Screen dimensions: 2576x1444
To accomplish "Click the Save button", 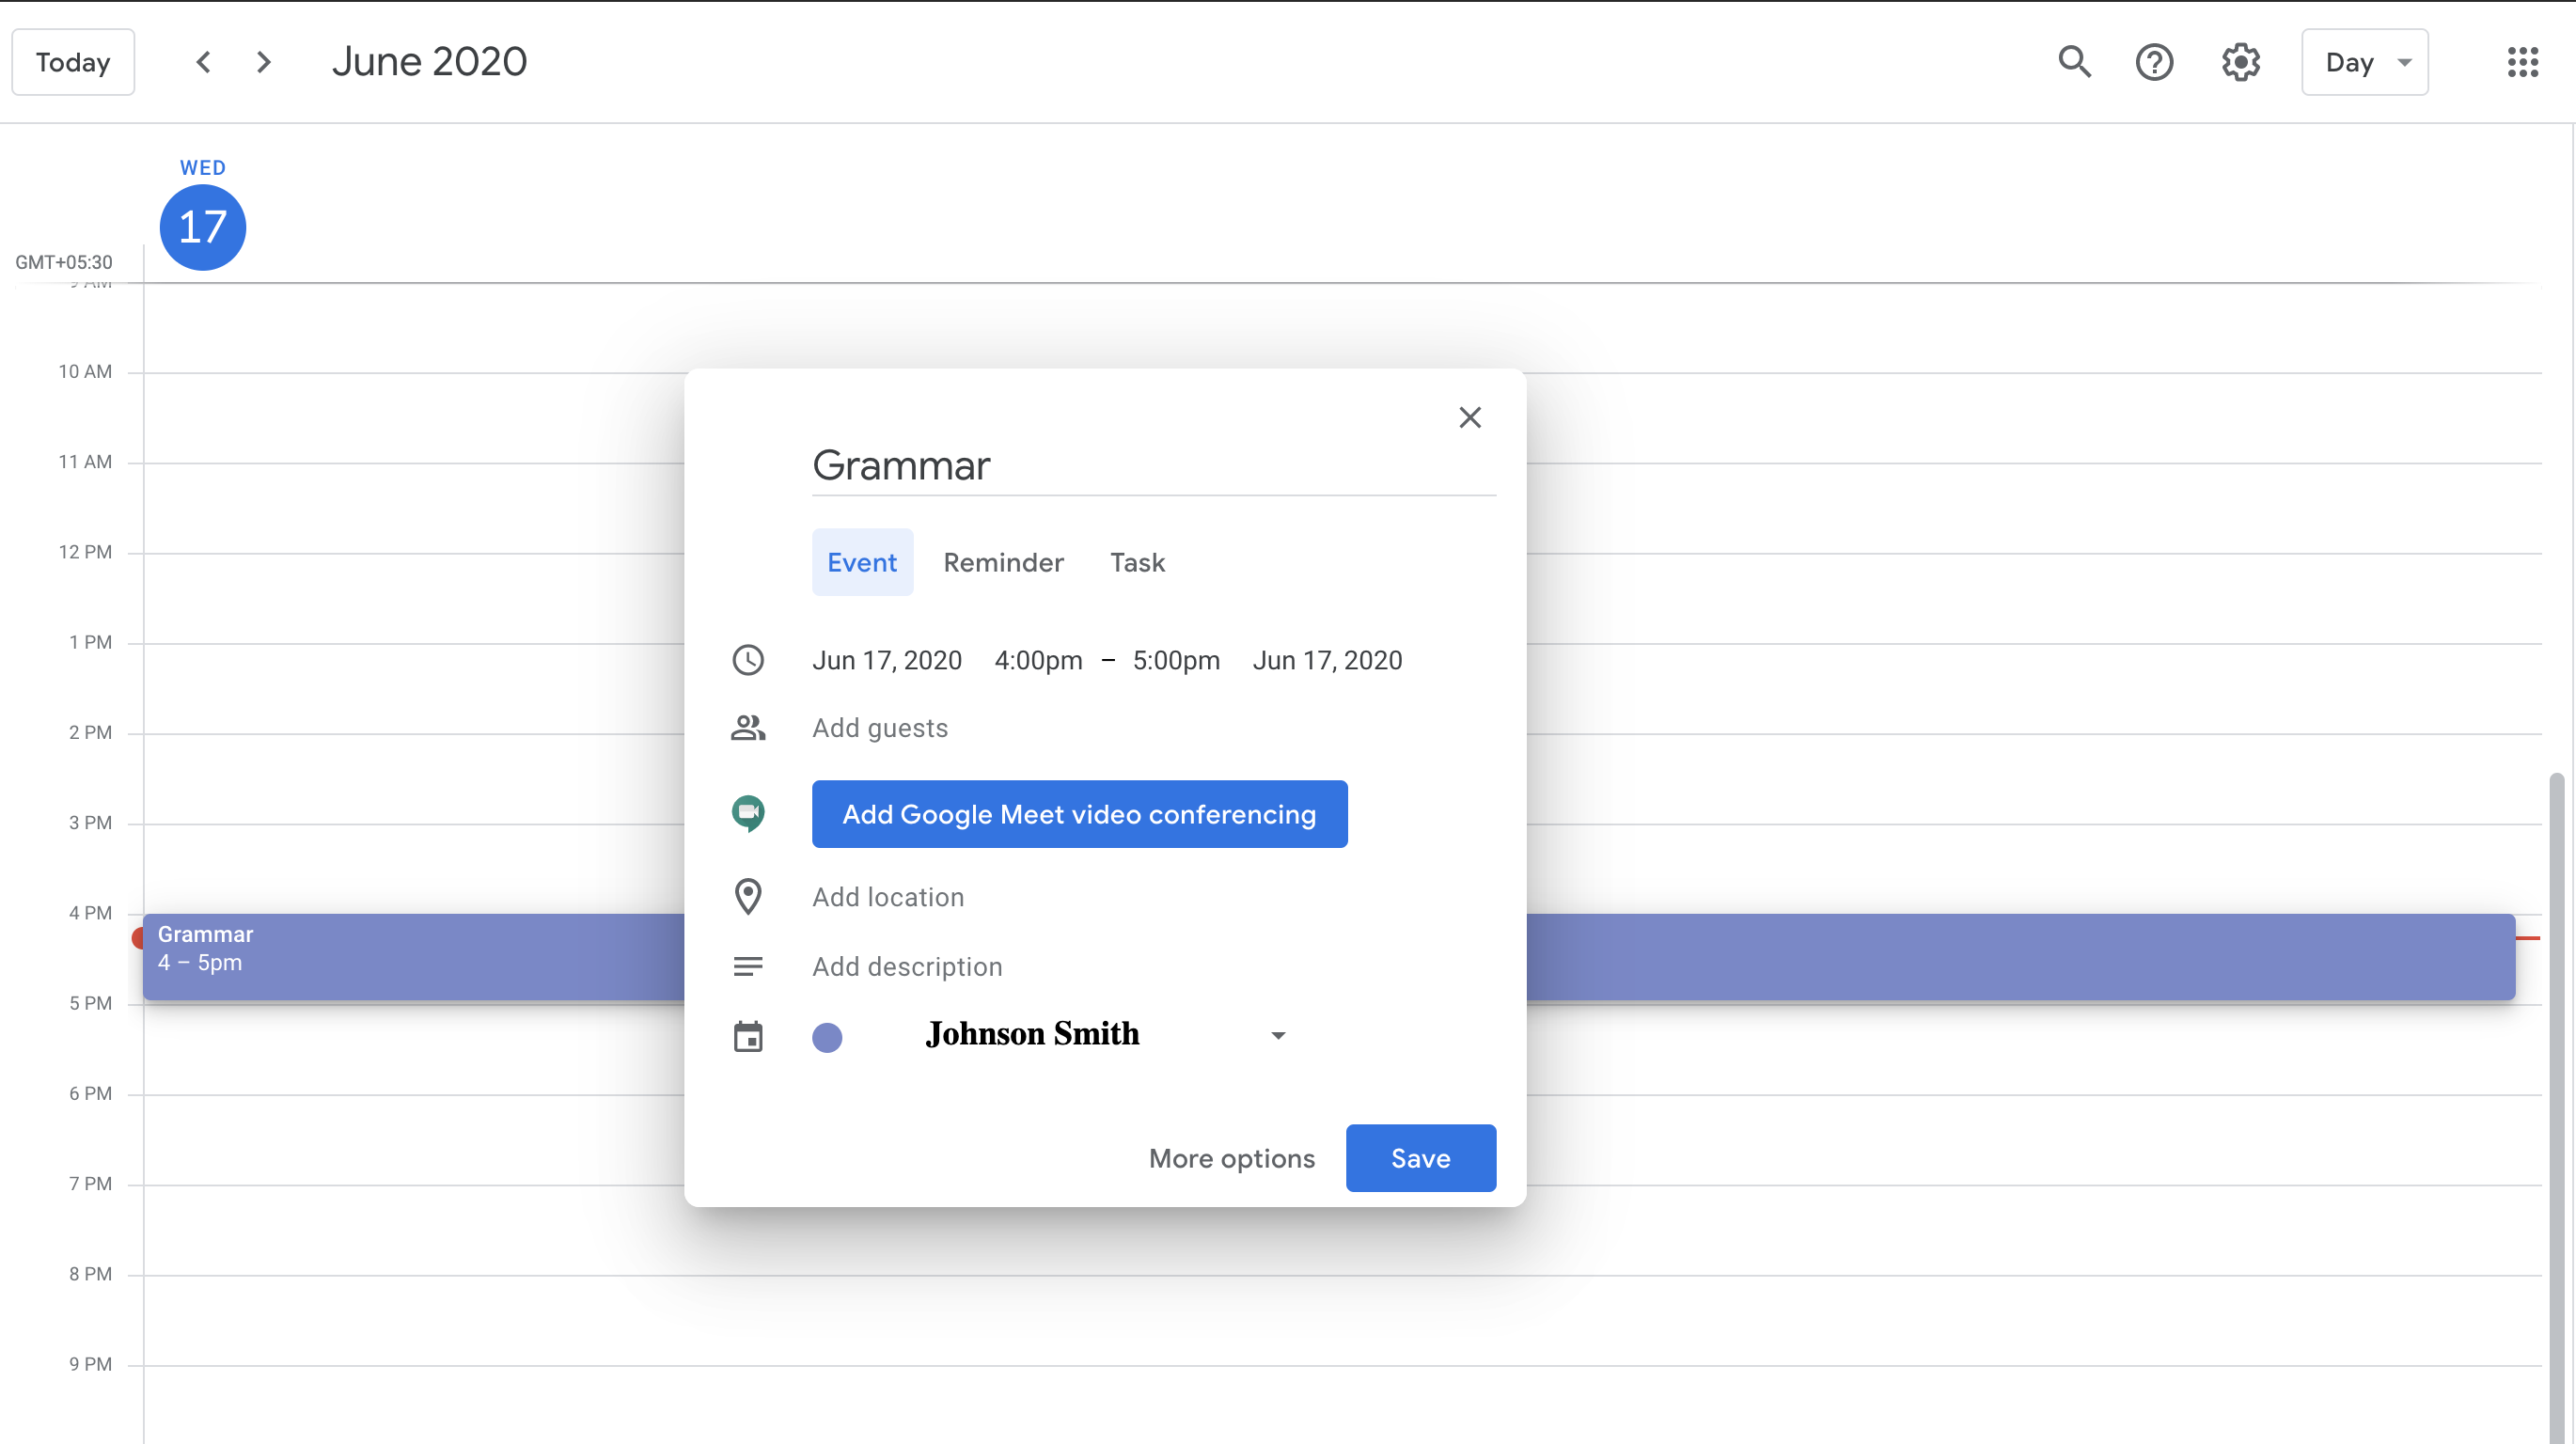I will tap(1420, 1158).
